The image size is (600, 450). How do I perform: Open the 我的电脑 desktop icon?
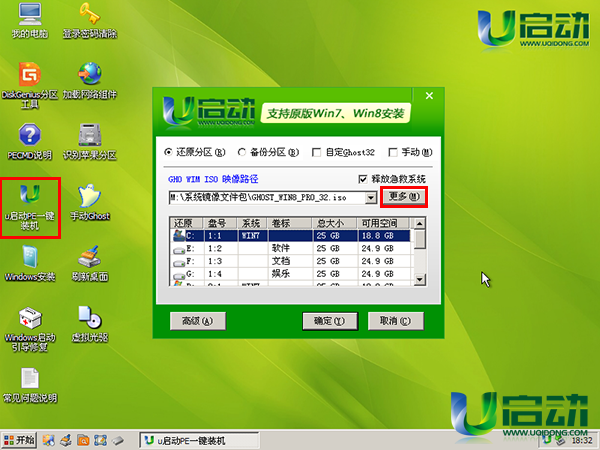point(30,20)
